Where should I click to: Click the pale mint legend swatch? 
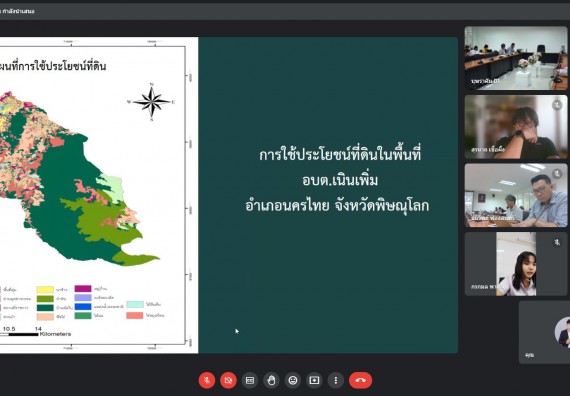(135, 304)
